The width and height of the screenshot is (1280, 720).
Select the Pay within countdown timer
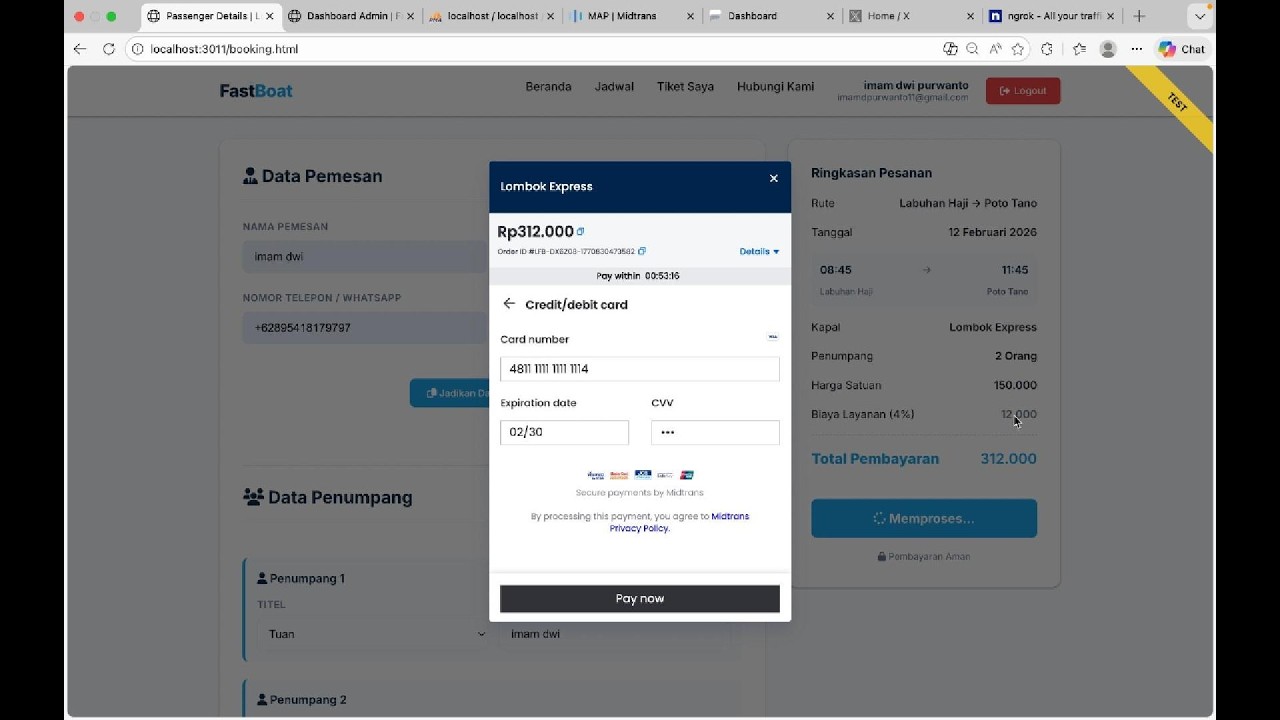click(662, 276)
